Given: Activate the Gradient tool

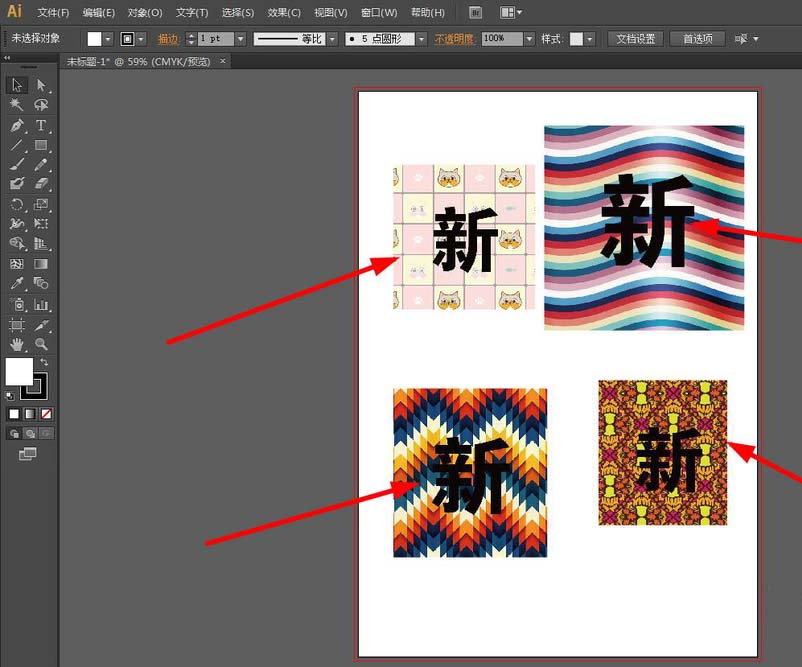Looking at the screenshot, I should (x=43, y=263).
